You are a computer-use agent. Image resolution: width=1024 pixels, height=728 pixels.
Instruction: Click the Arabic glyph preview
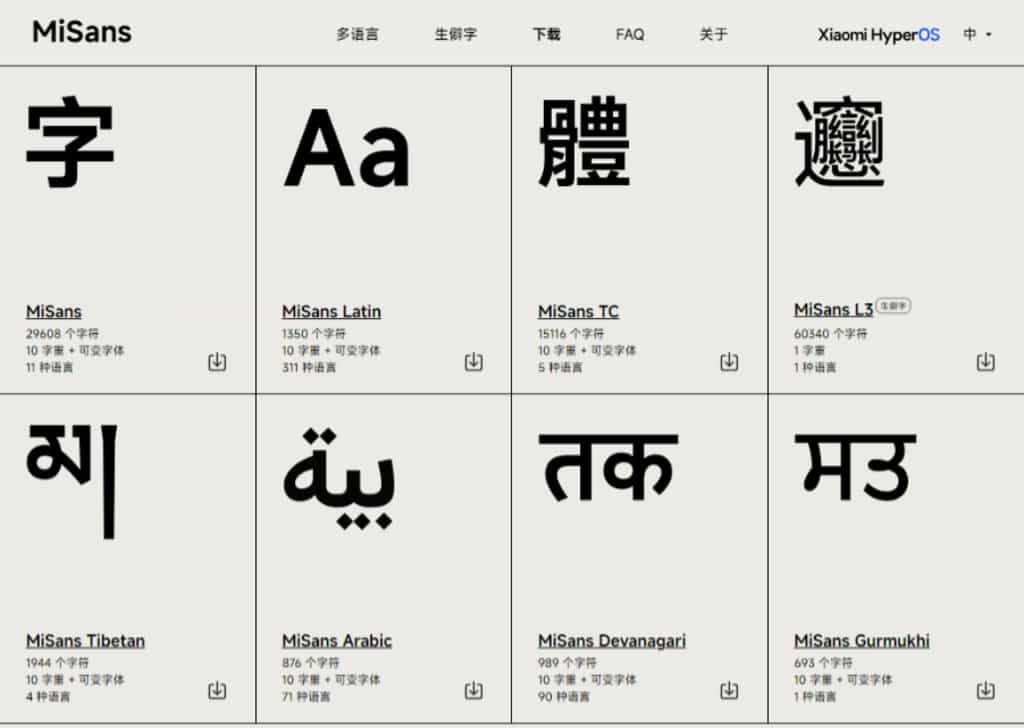pos(339,479)
